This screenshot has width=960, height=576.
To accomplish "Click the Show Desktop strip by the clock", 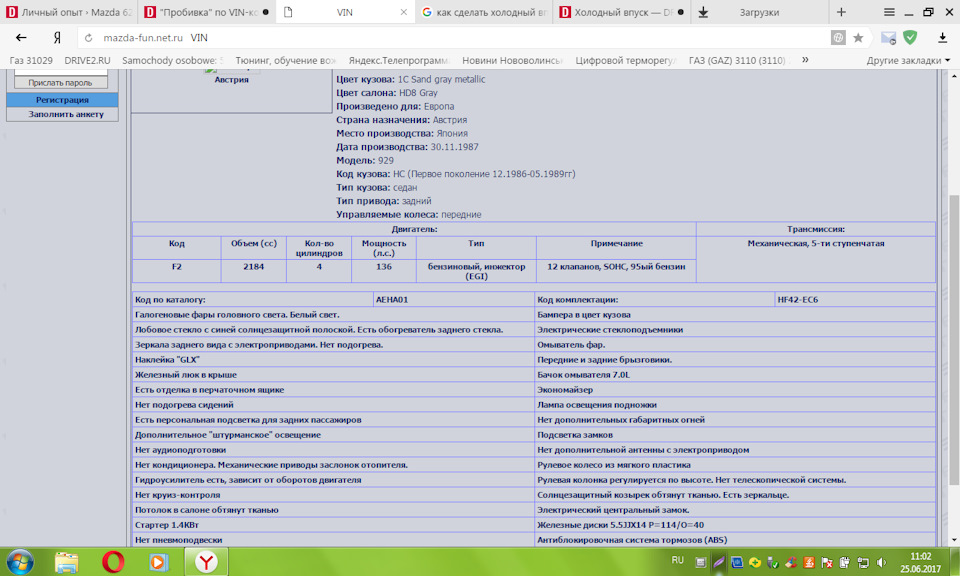I will click(x=954, y=562).
